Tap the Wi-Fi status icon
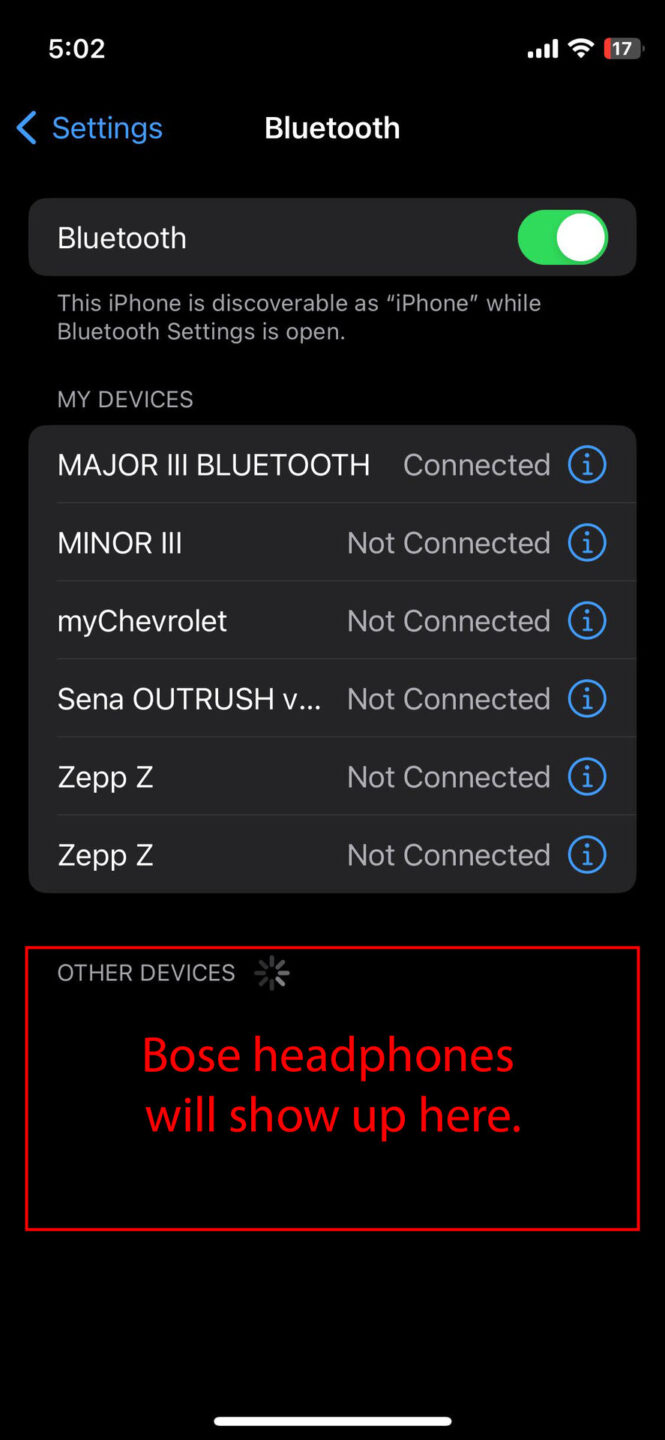 [x=580, y=48]
